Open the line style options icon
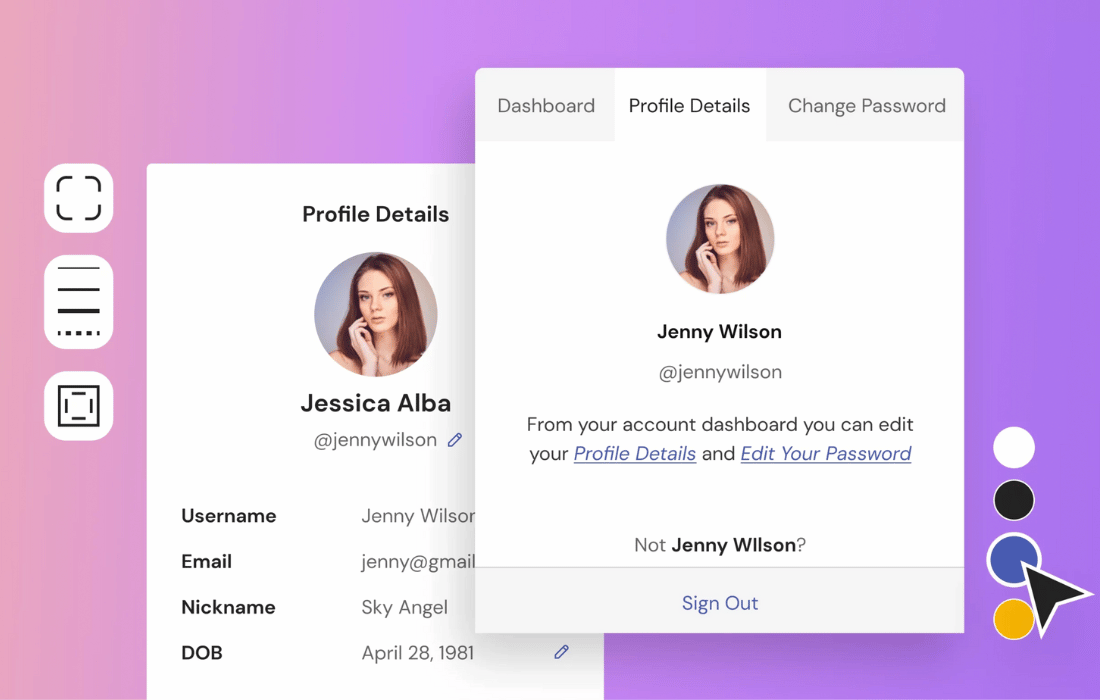1100x700 pixels. (79, 302)
